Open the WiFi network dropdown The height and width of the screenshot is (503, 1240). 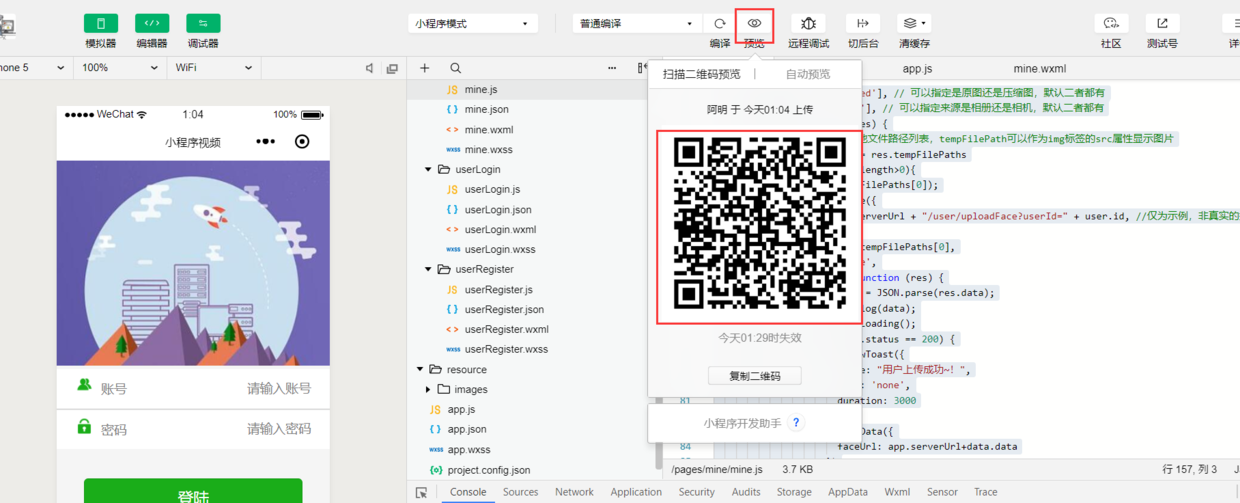coord(213,68)
